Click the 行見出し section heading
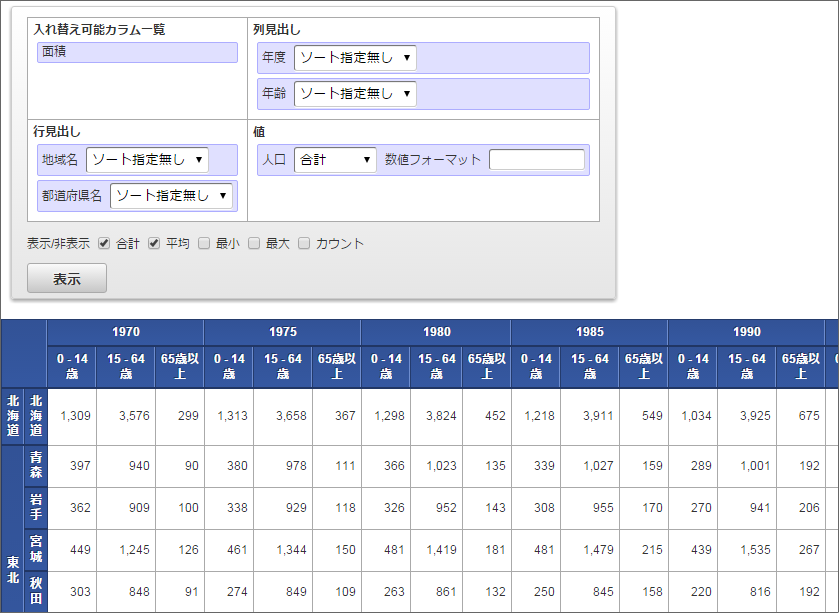839x613 pixels. [x=57, y=131]
